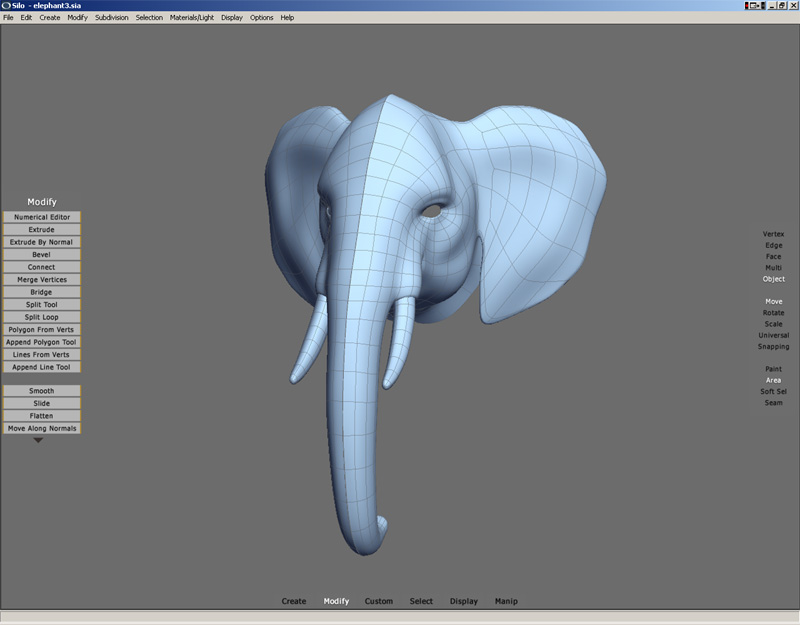Select the Append Polygon Tool
Viewport: 800px width, 625px height.
42,342
